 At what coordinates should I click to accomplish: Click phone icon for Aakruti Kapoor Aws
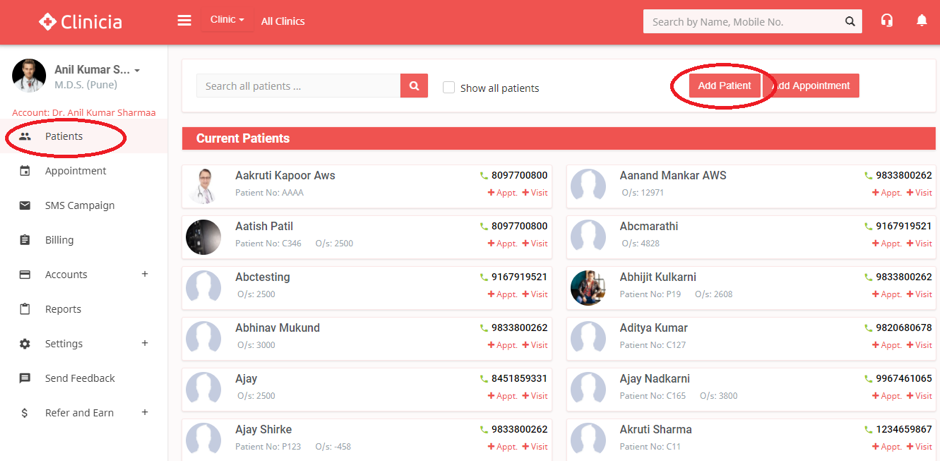[x=484, y=176]
